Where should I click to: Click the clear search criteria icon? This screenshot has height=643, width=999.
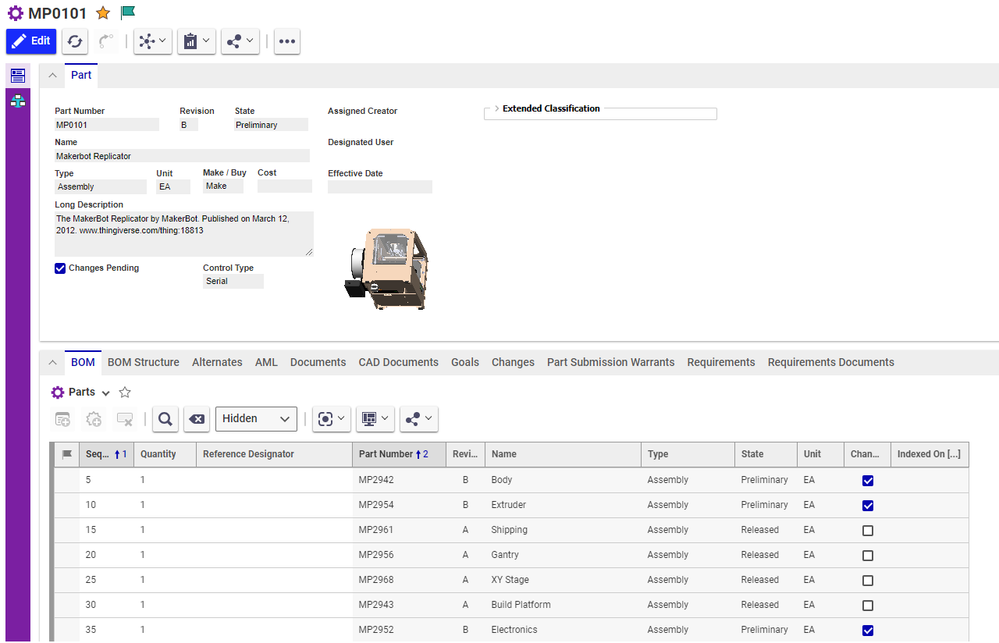(197, 419)
